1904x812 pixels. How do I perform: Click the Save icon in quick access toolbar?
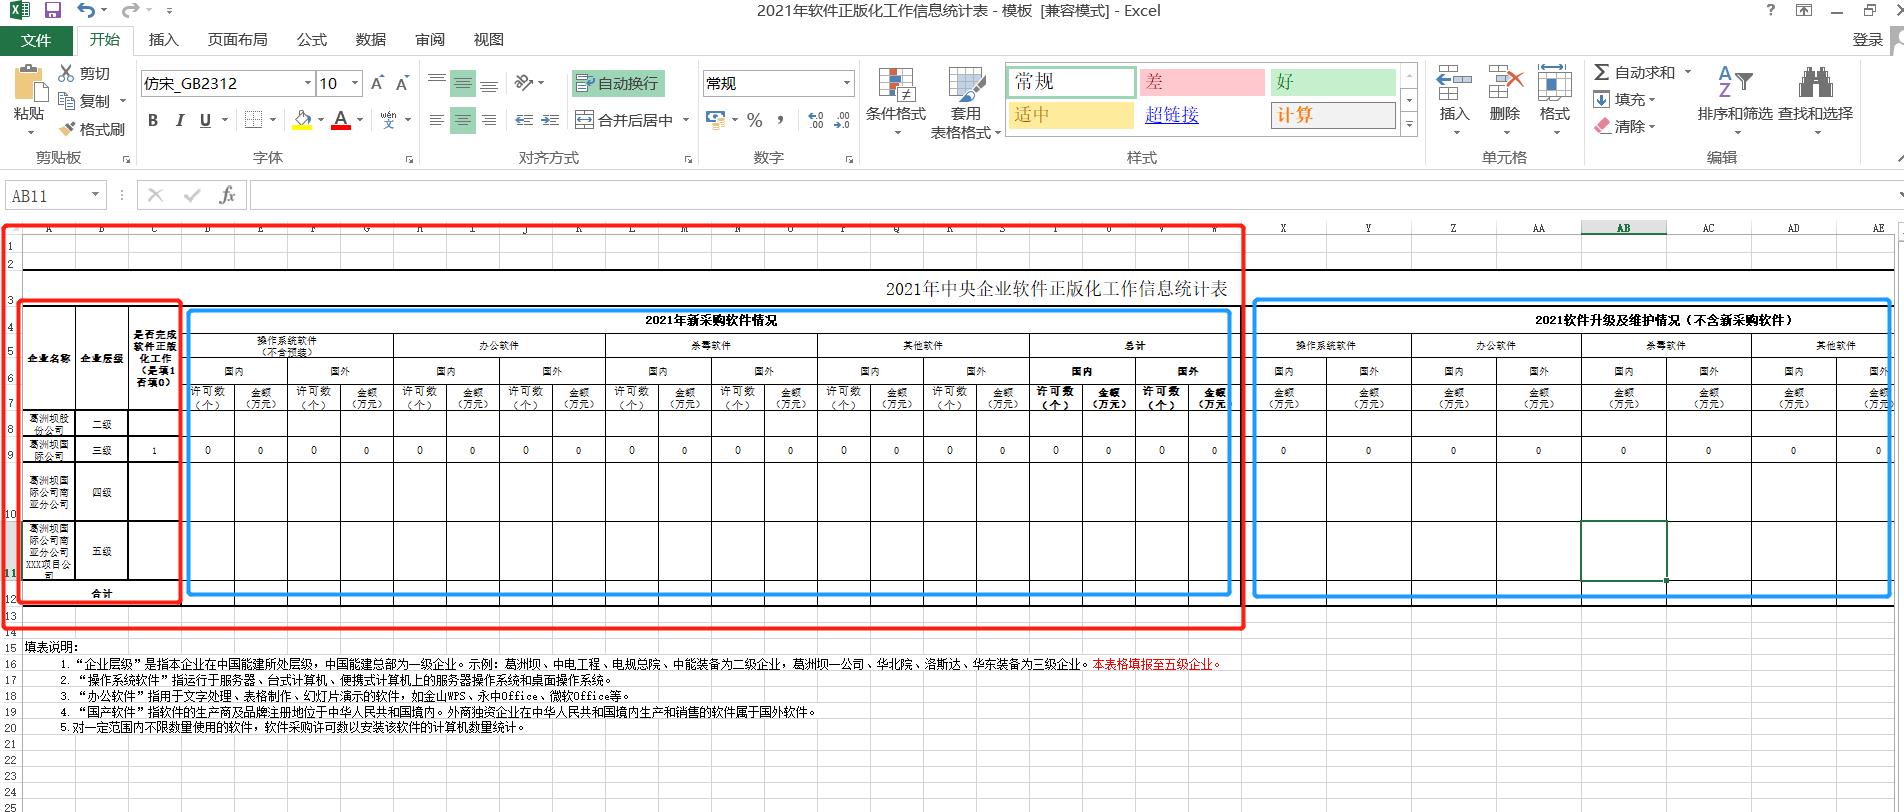[53, 11]
